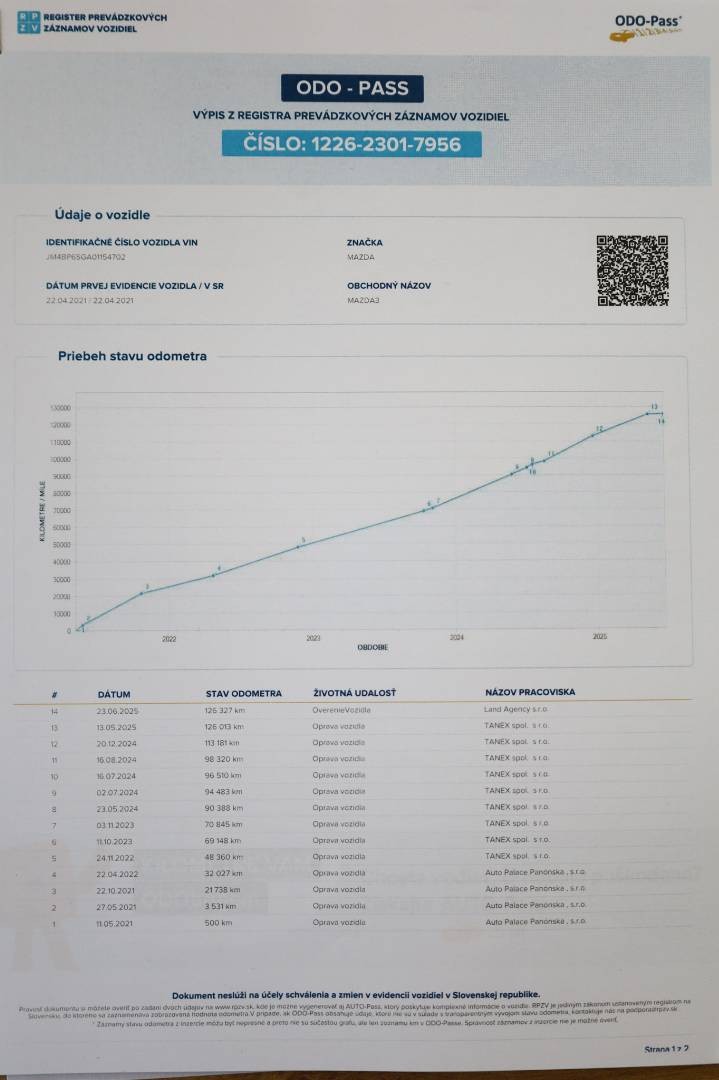This screenshot has height=1080, width=719.
Task: Click the 'Značka' label
Action: click(364, 242)
